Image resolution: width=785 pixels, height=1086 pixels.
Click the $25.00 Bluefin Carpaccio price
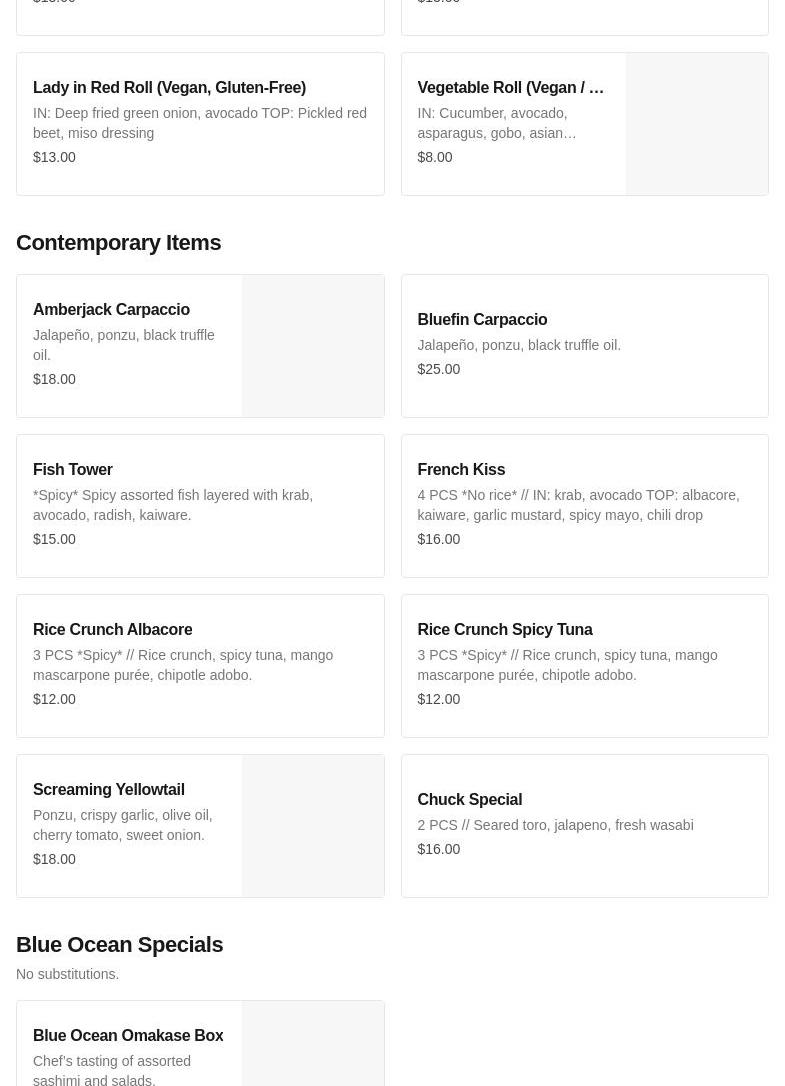(x=439, y=369)
